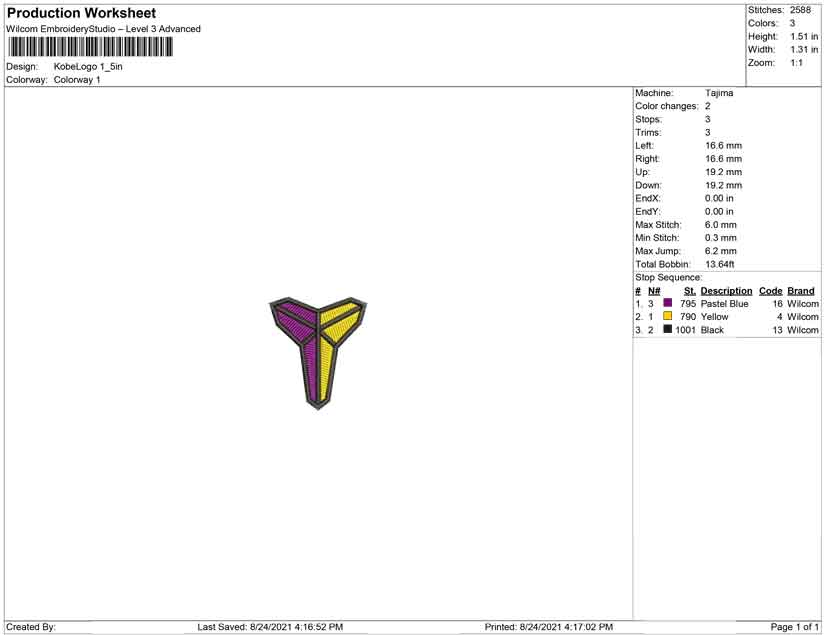Click the Min Stitch value 0.3 mm

click(721, 238)
